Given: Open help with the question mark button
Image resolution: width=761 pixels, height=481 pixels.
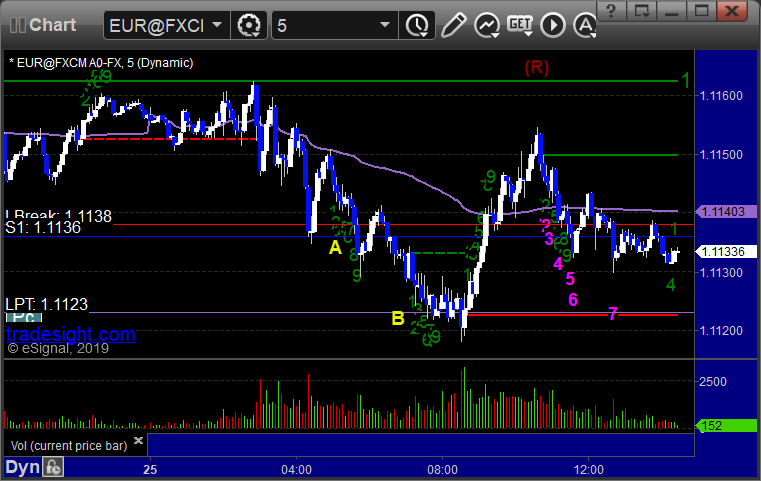Looking at the screenshot, I should click(611, 11).
